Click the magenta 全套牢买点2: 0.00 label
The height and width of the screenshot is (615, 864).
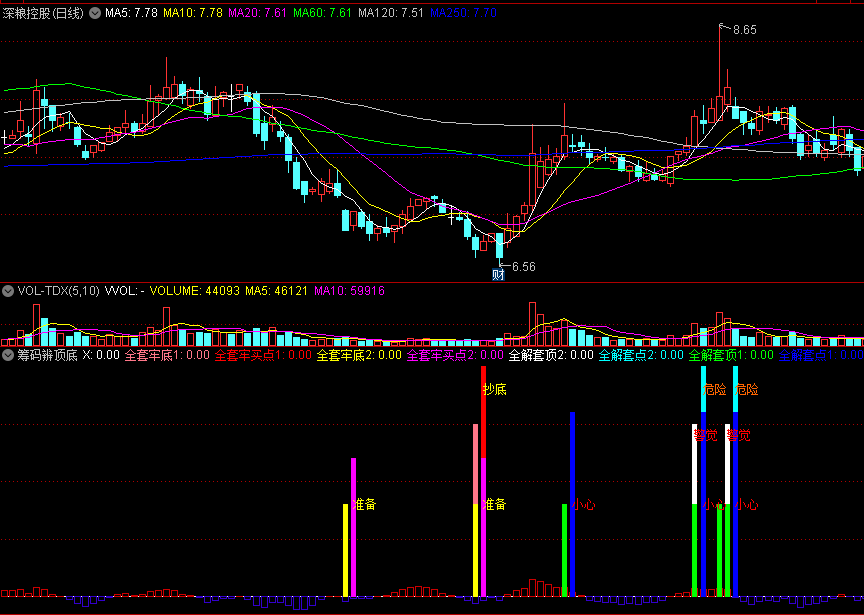tap(455, 355)
